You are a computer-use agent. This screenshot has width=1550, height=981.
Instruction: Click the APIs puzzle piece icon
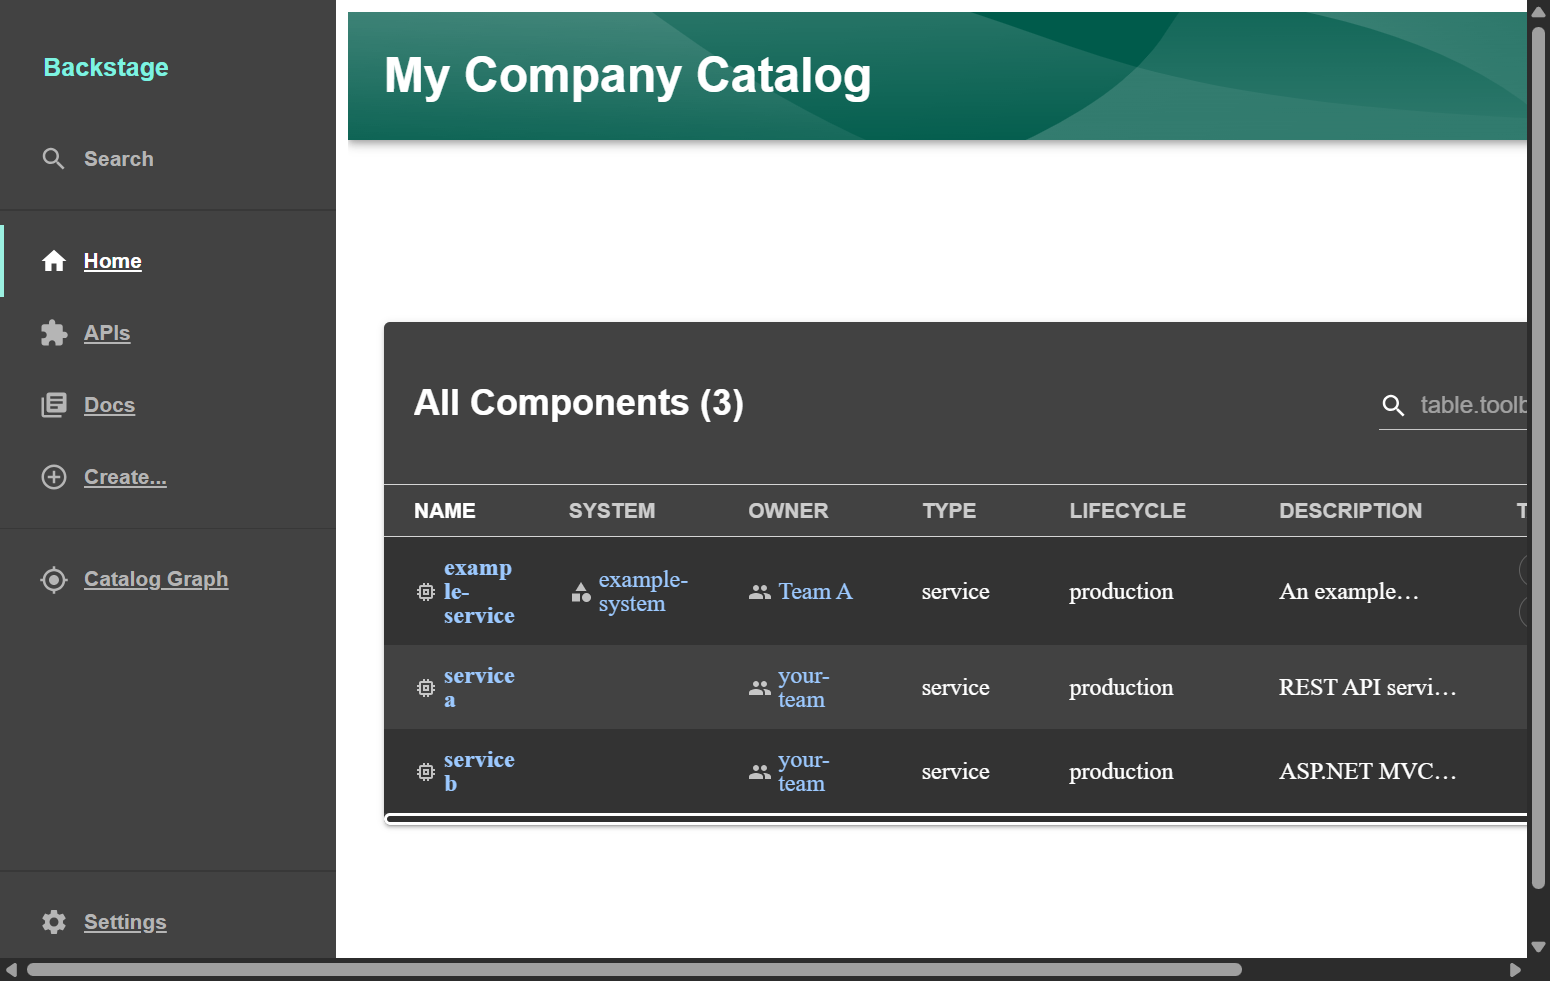[54, 333]
